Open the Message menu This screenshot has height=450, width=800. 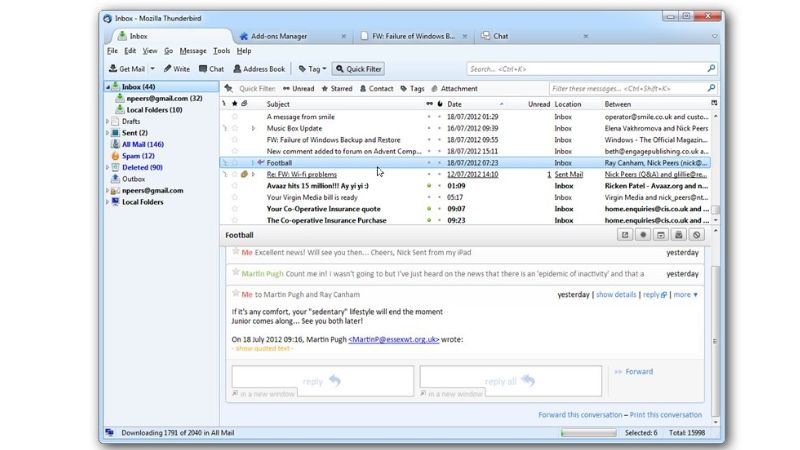click(x=193, y=51)
